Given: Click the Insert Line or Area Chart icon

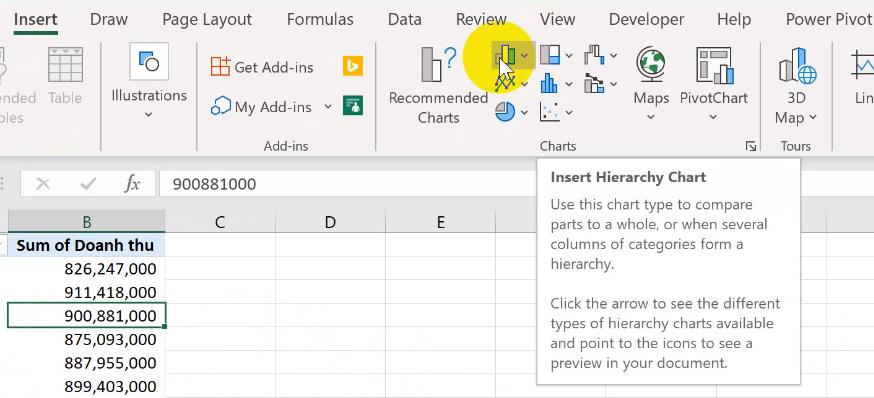Looking at the screenshot, I should (504, 84).
